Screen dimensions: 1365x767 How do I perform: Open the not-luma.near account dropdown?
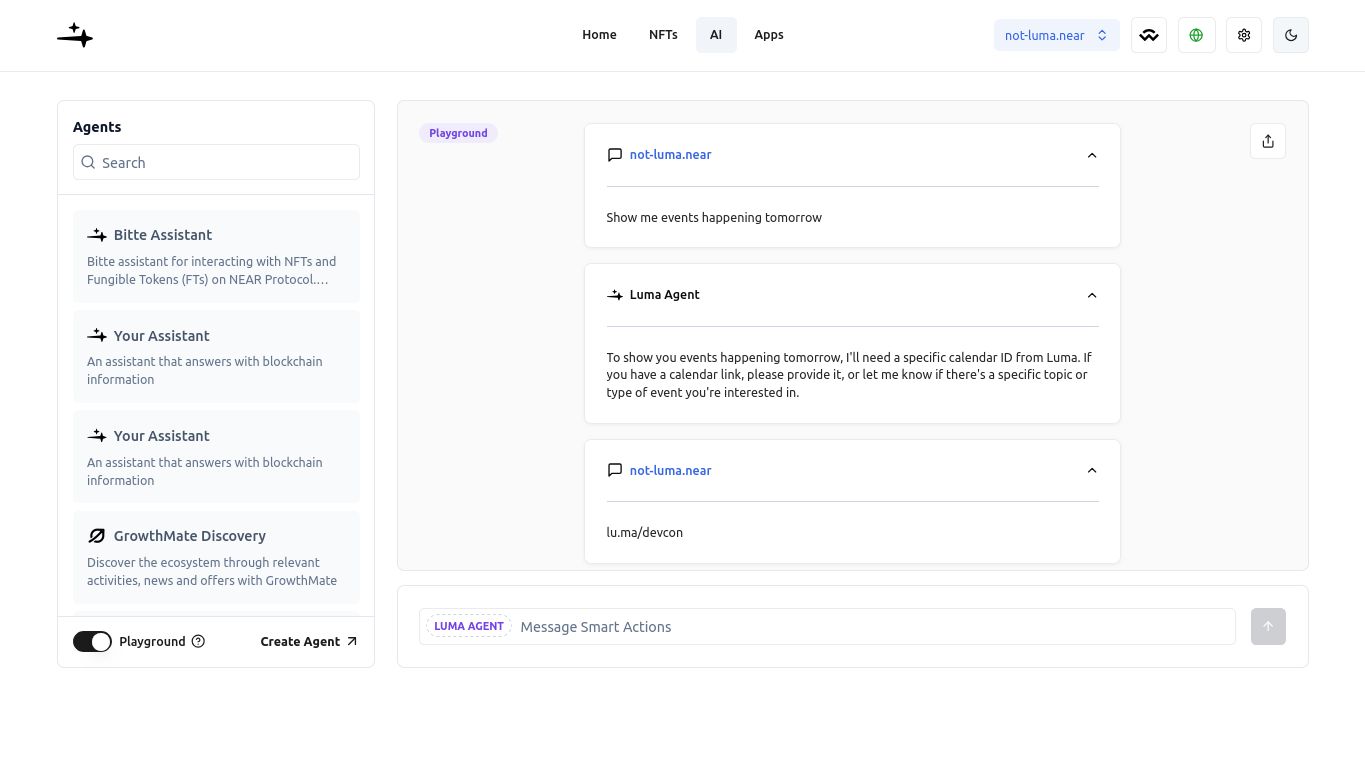coord(1056,35)
